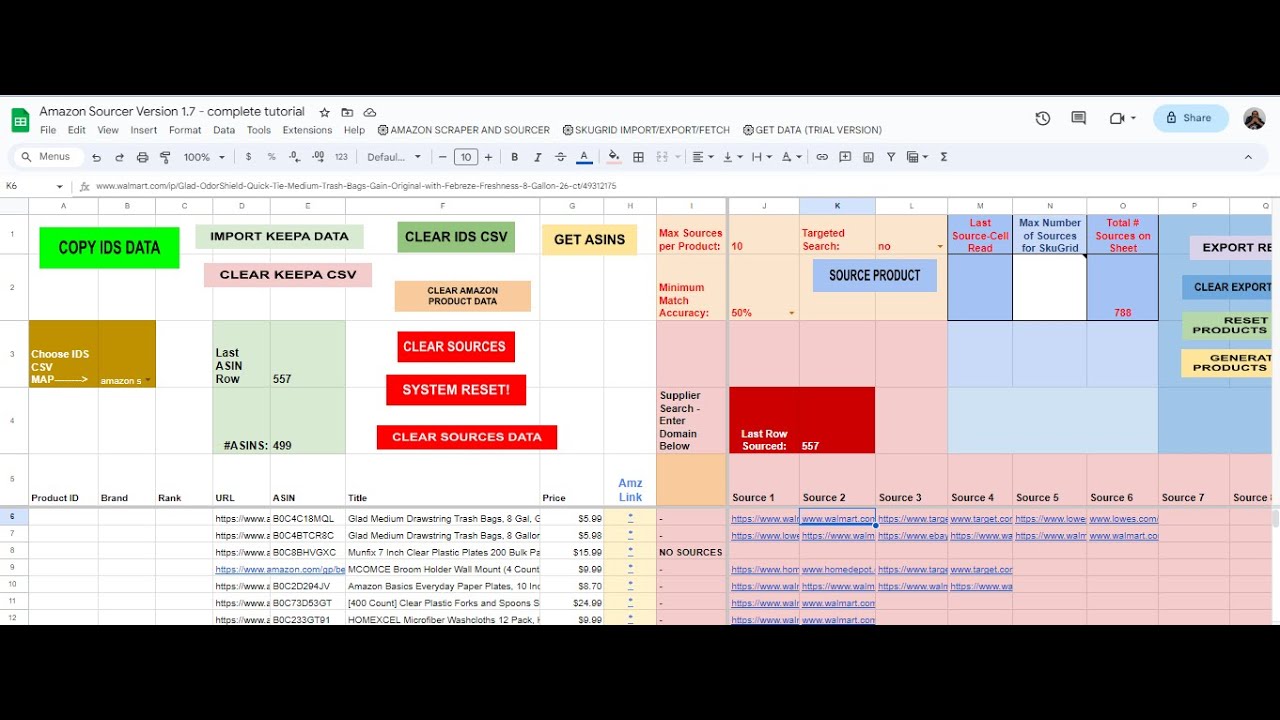Open the fill color tool
1280x720 pixels.
614,157
